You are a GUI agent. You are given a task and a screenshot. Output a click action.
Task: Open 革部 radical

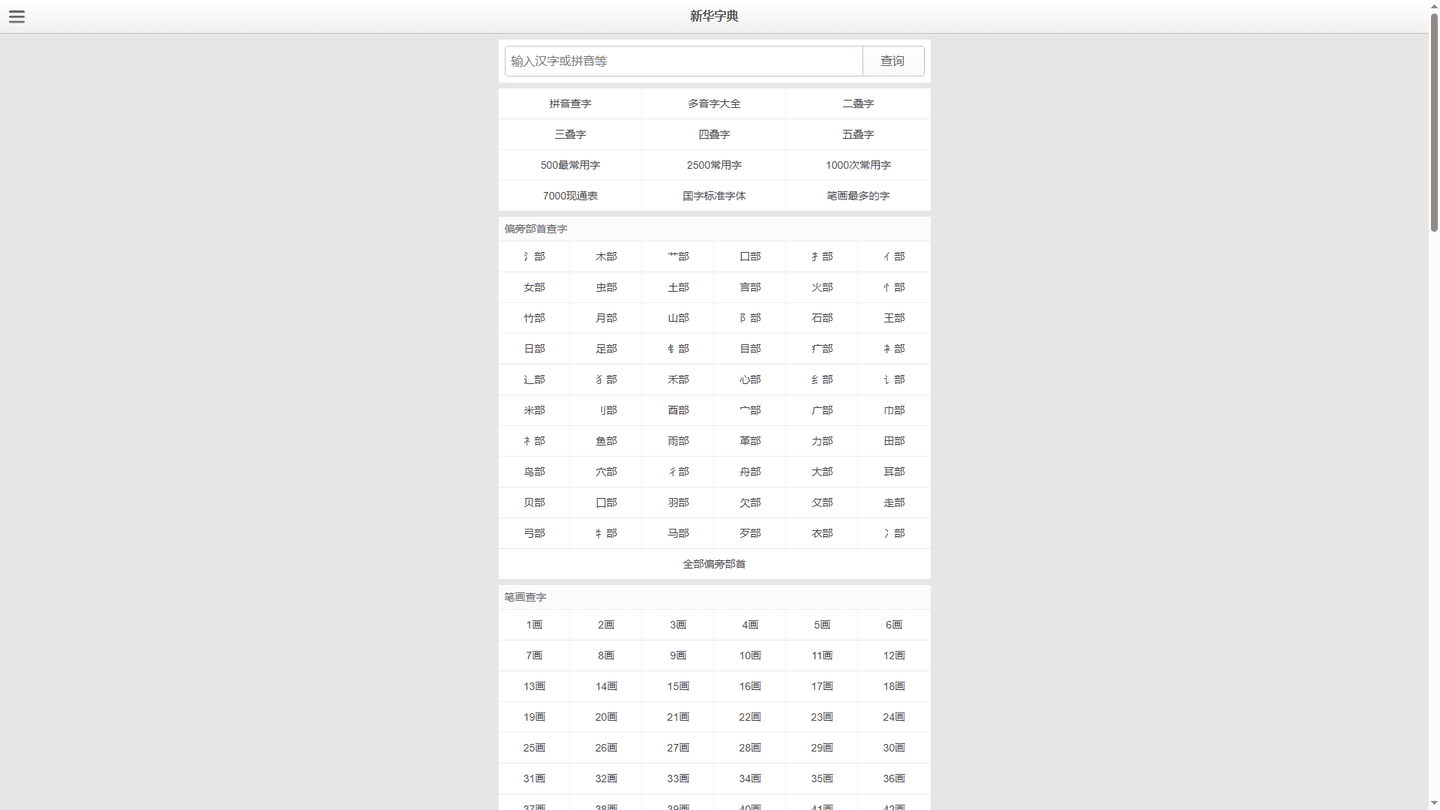(x=750, y=442)
